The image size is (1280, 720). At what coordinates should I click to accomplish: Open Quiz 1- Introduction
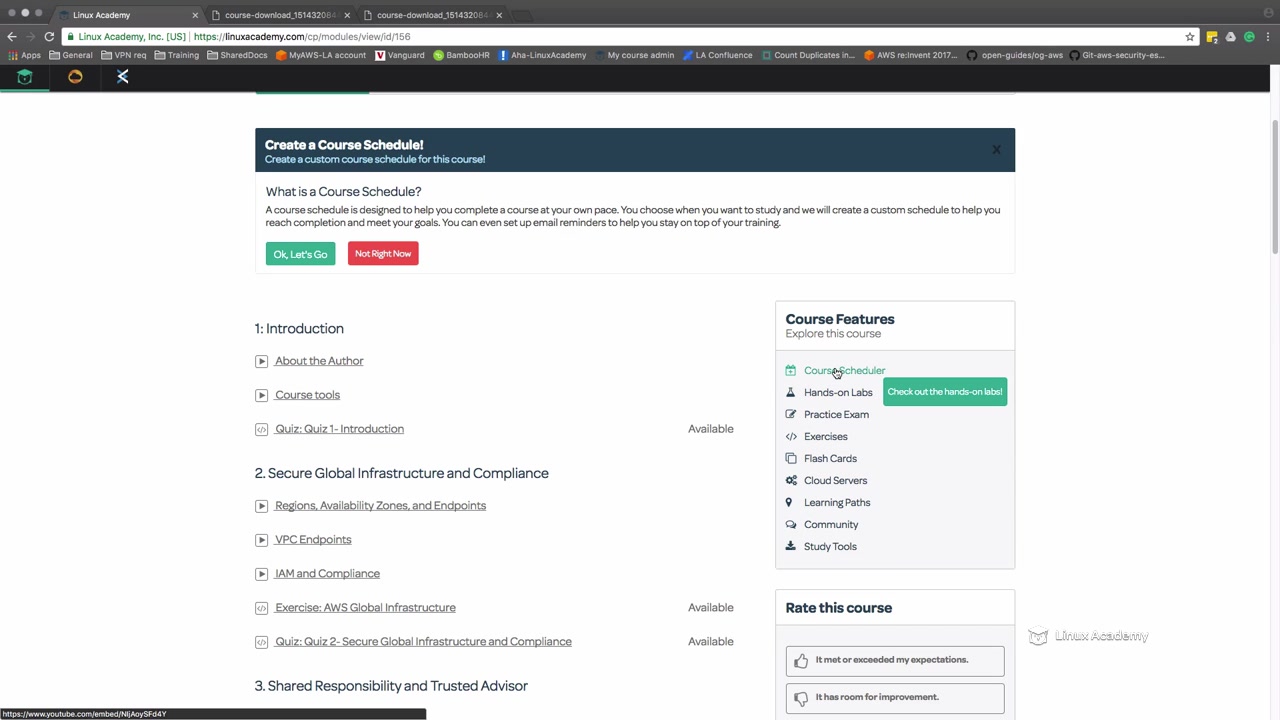click(339, 429)
